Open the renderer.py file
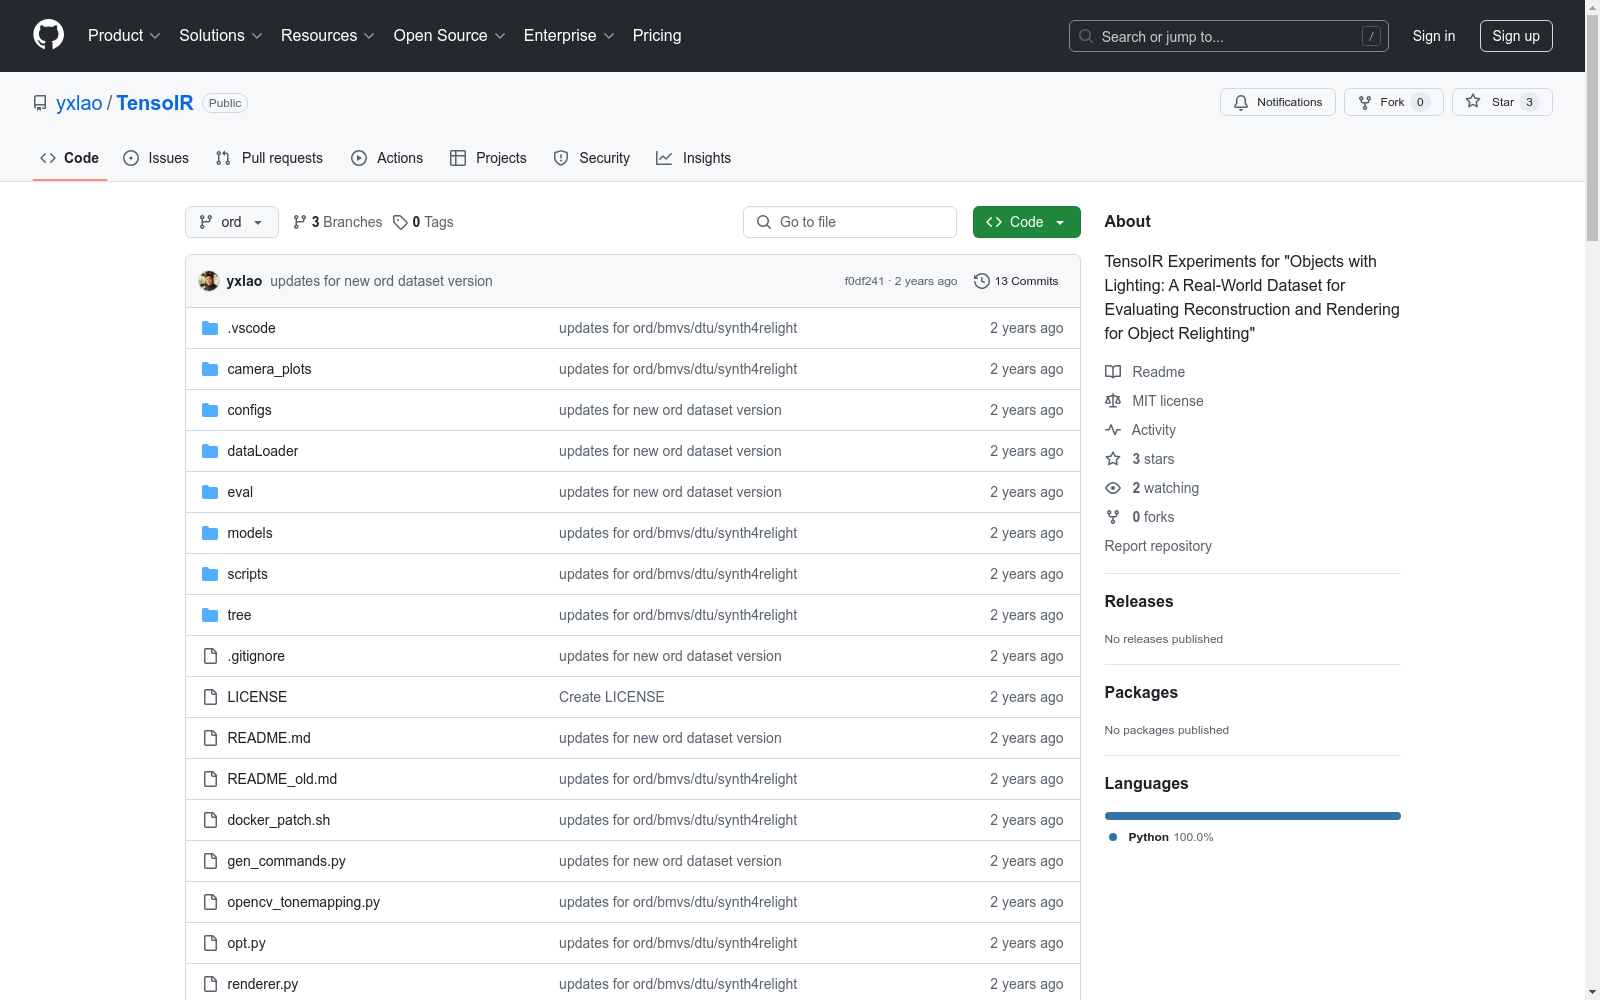The image size is (1600, 1000). (263, 984)
